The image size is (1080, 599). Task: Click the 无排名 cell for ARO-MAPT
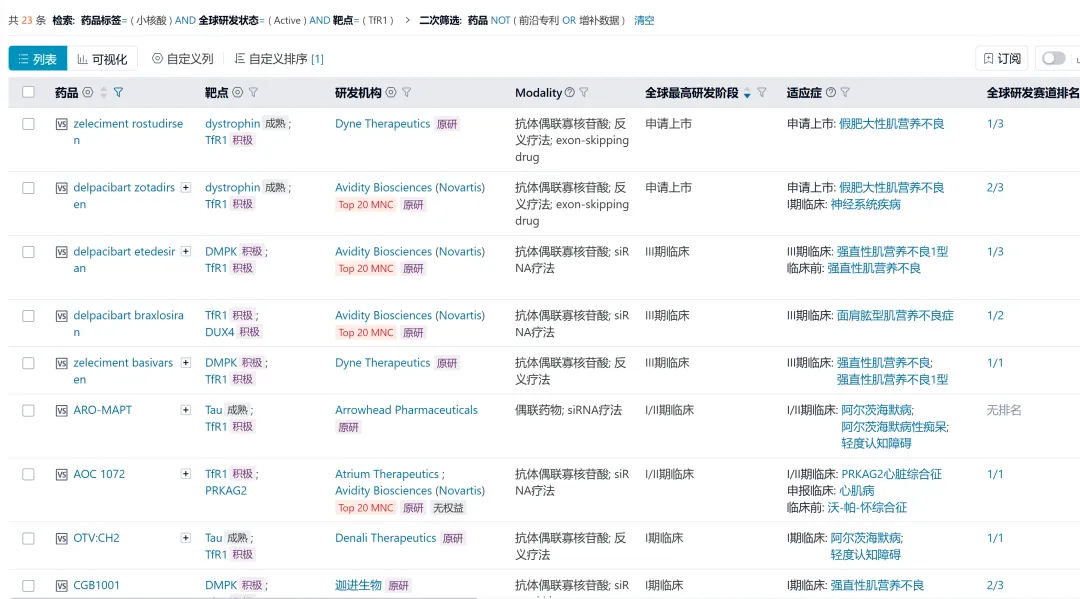[1004, 410]
